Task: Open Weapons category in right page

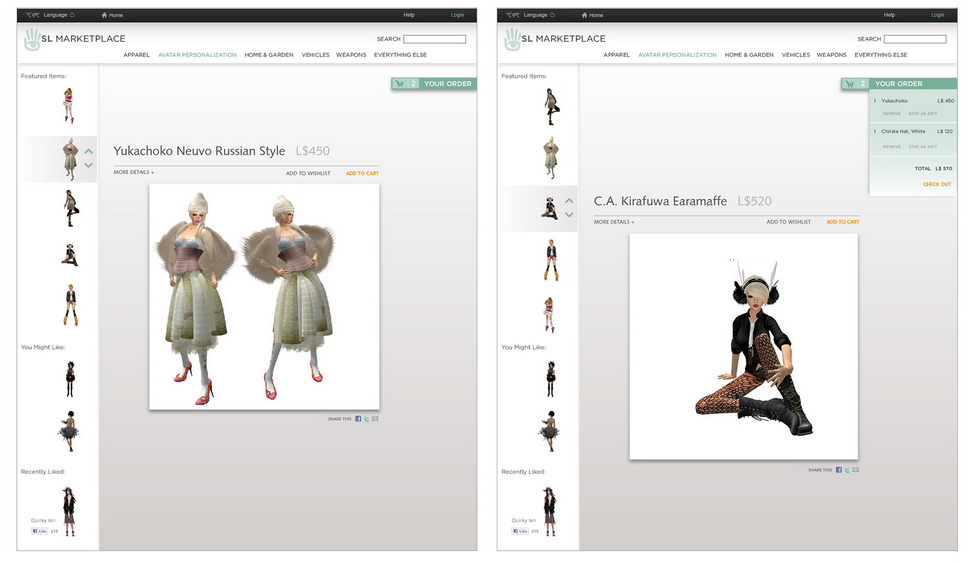Action: (831, 55)
